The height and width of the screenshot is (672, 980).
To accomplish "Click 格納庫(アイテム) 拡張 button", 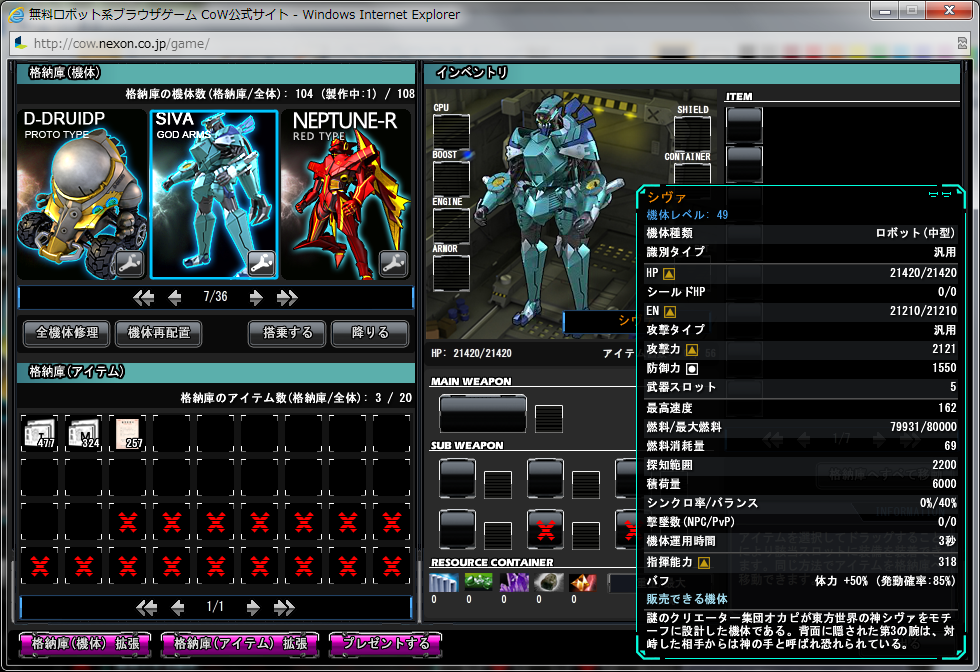I will pyautogui.click(x=240, y=644).
